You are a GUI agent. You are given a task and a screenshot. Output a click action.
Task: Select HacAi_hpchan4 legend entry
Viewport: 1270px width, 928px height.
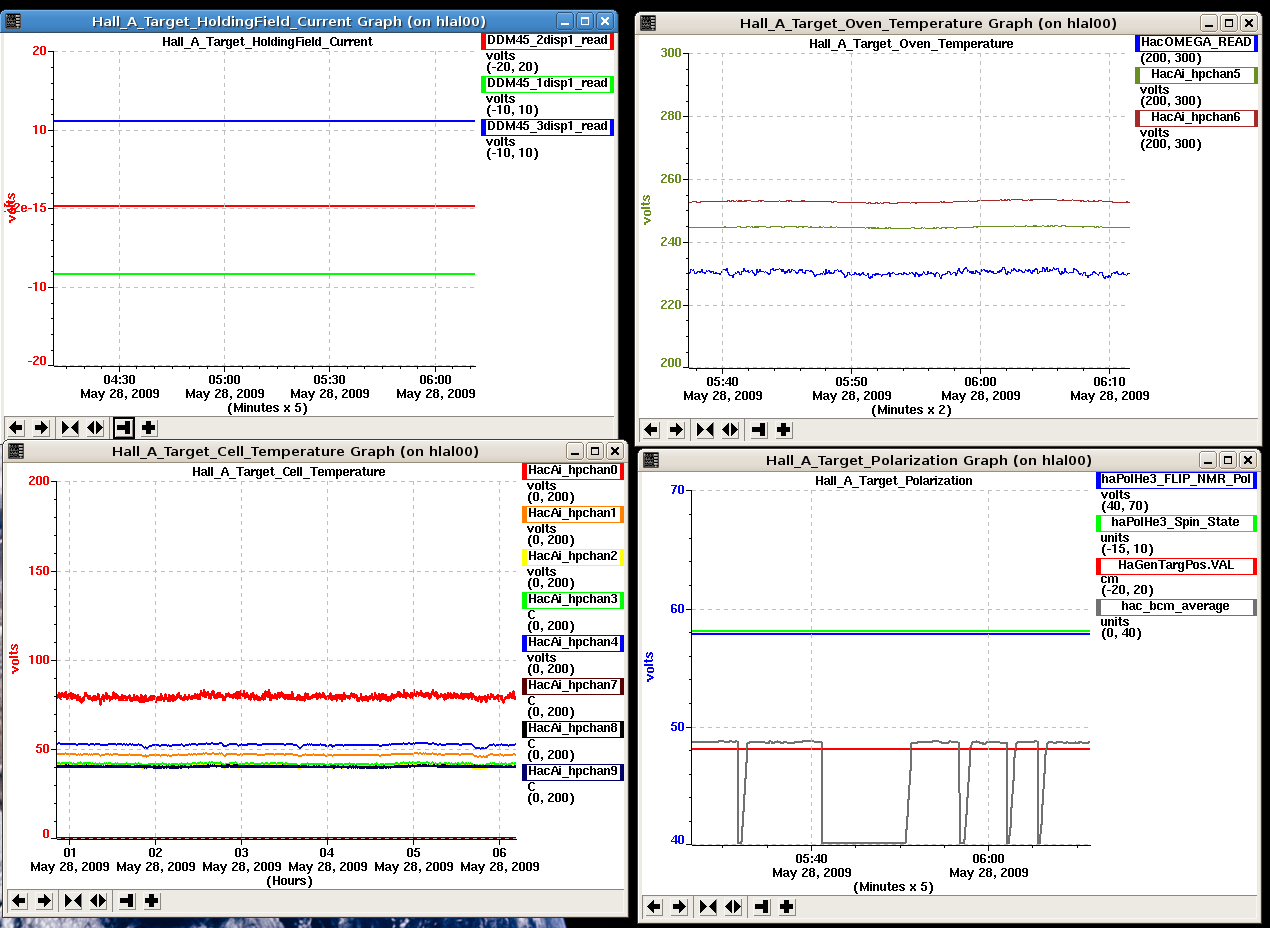point(573,642)
